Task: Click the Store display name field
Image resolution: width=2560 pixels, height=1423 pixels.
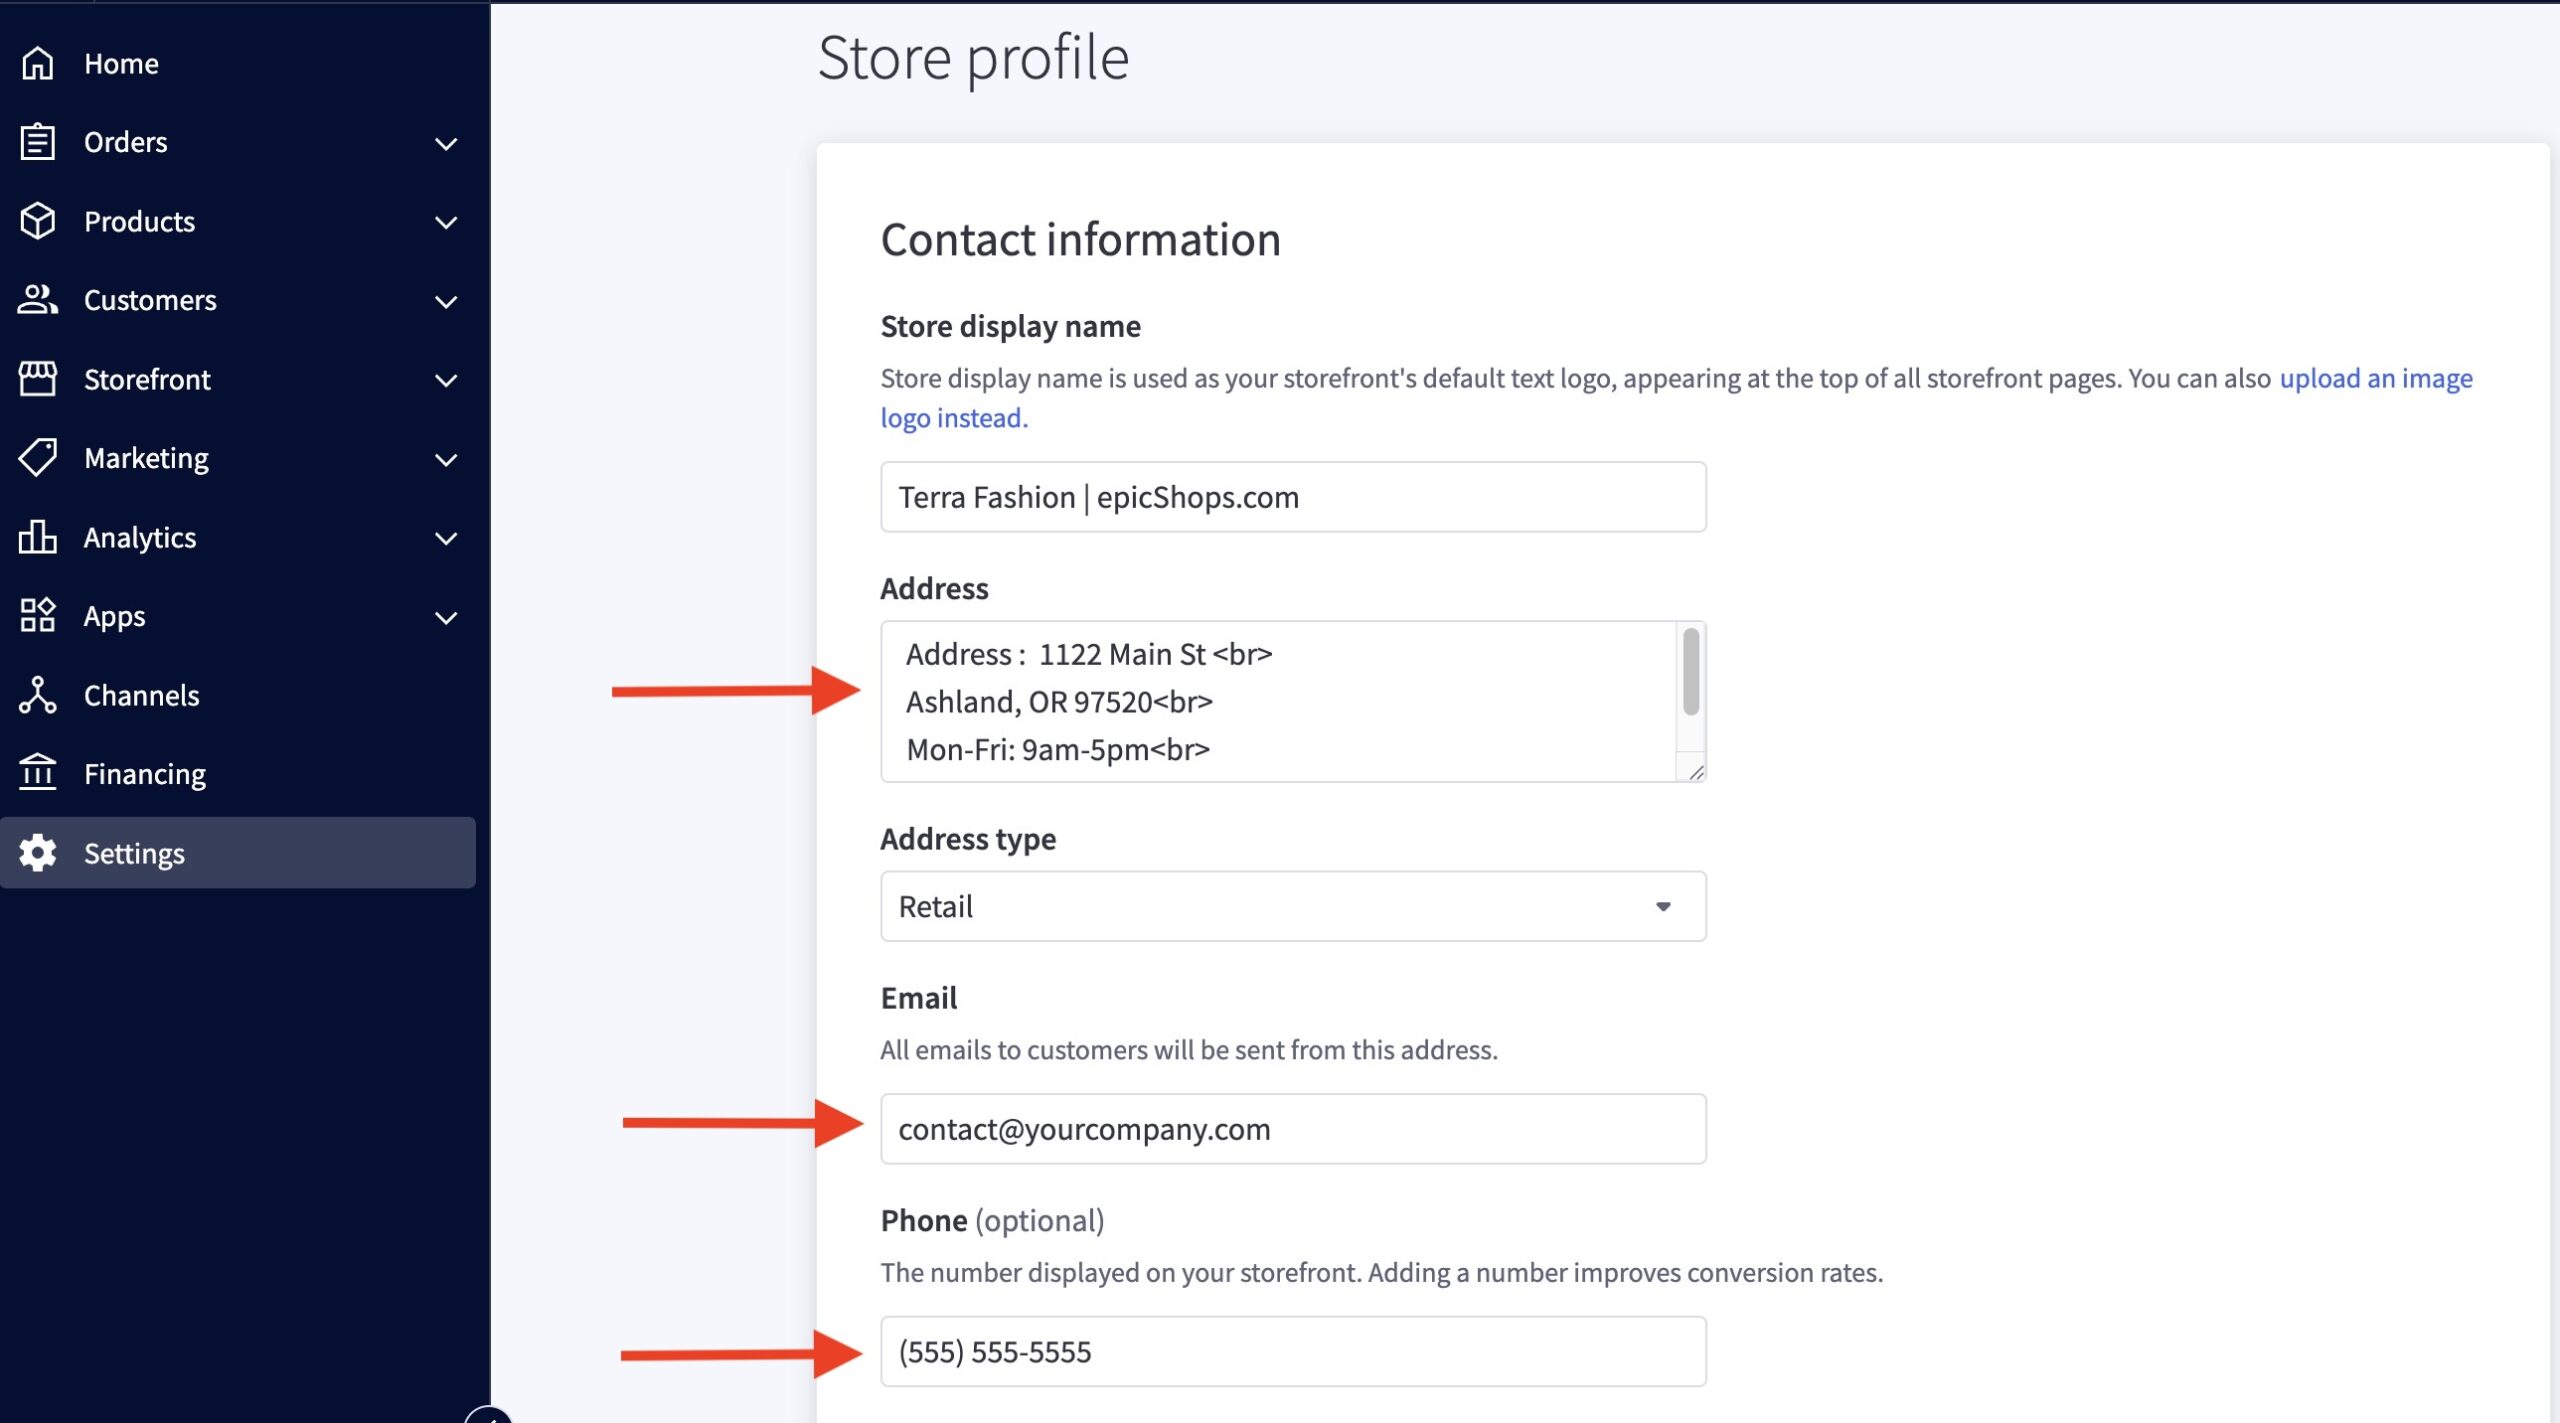Action: tap(1292, 497)
